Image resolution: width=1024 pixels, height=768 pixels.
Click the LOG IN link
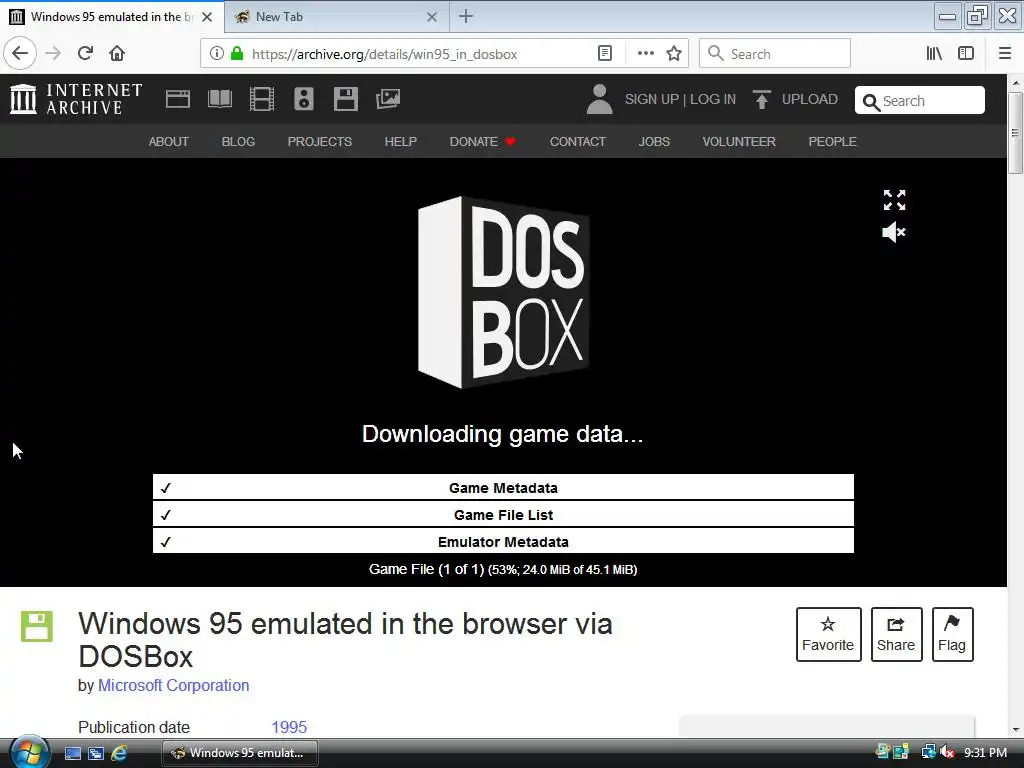(713, 99)
